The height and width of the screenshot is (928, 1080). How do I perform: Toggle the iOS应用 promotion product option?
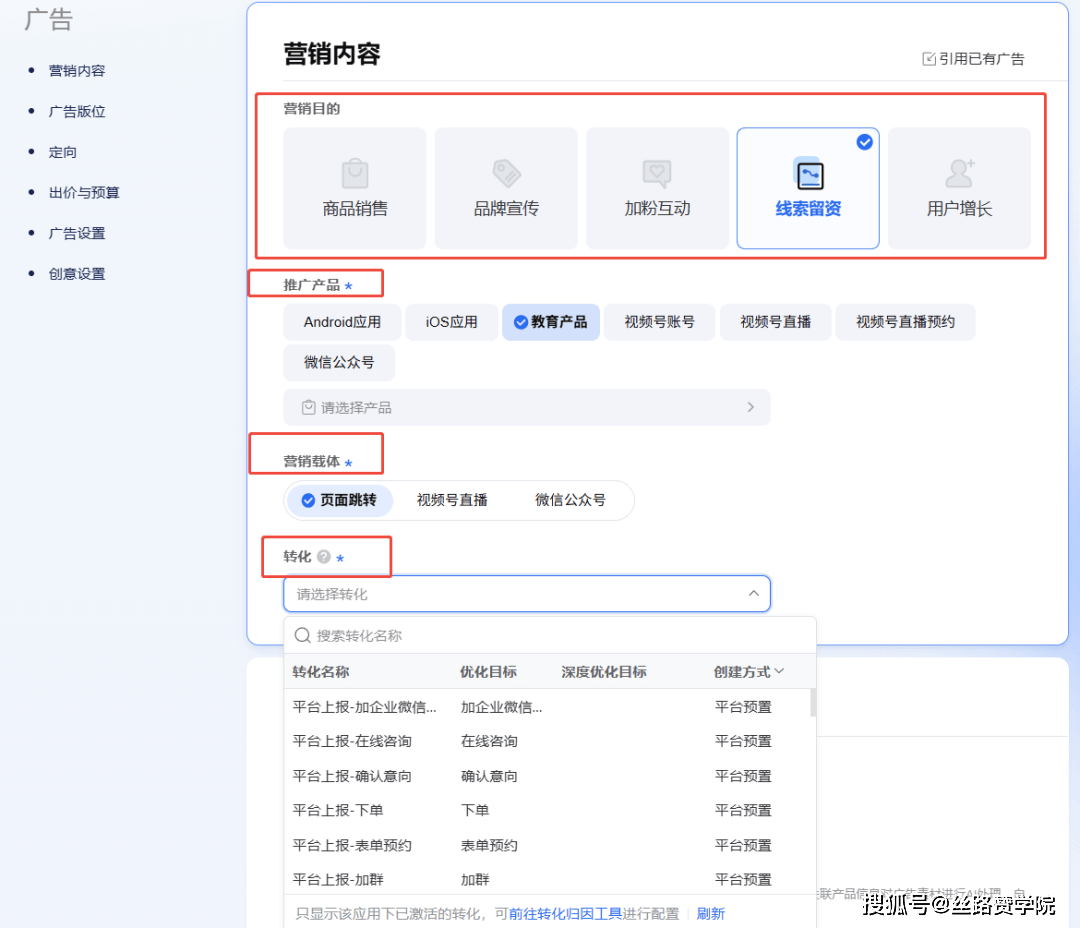451,322
